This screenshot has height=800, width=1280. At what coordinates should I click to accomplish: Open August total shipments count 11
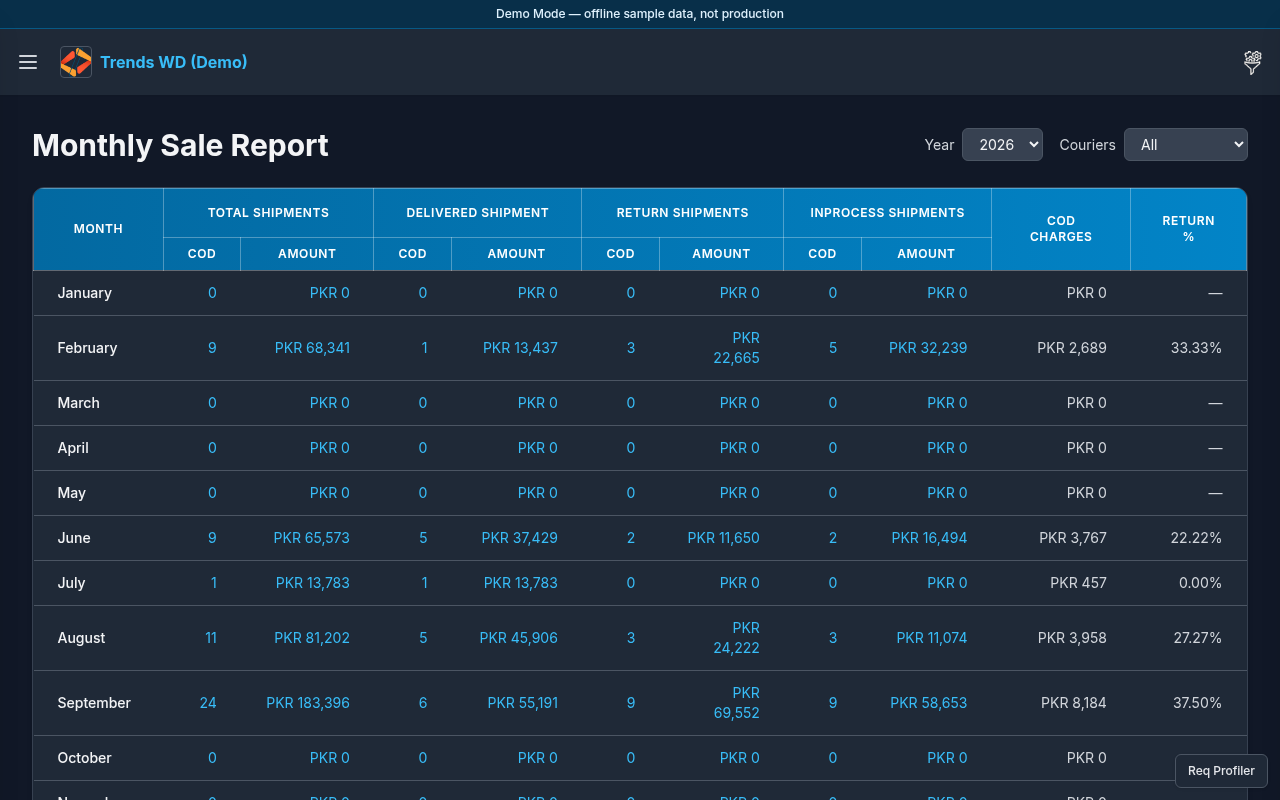(211, 638)
